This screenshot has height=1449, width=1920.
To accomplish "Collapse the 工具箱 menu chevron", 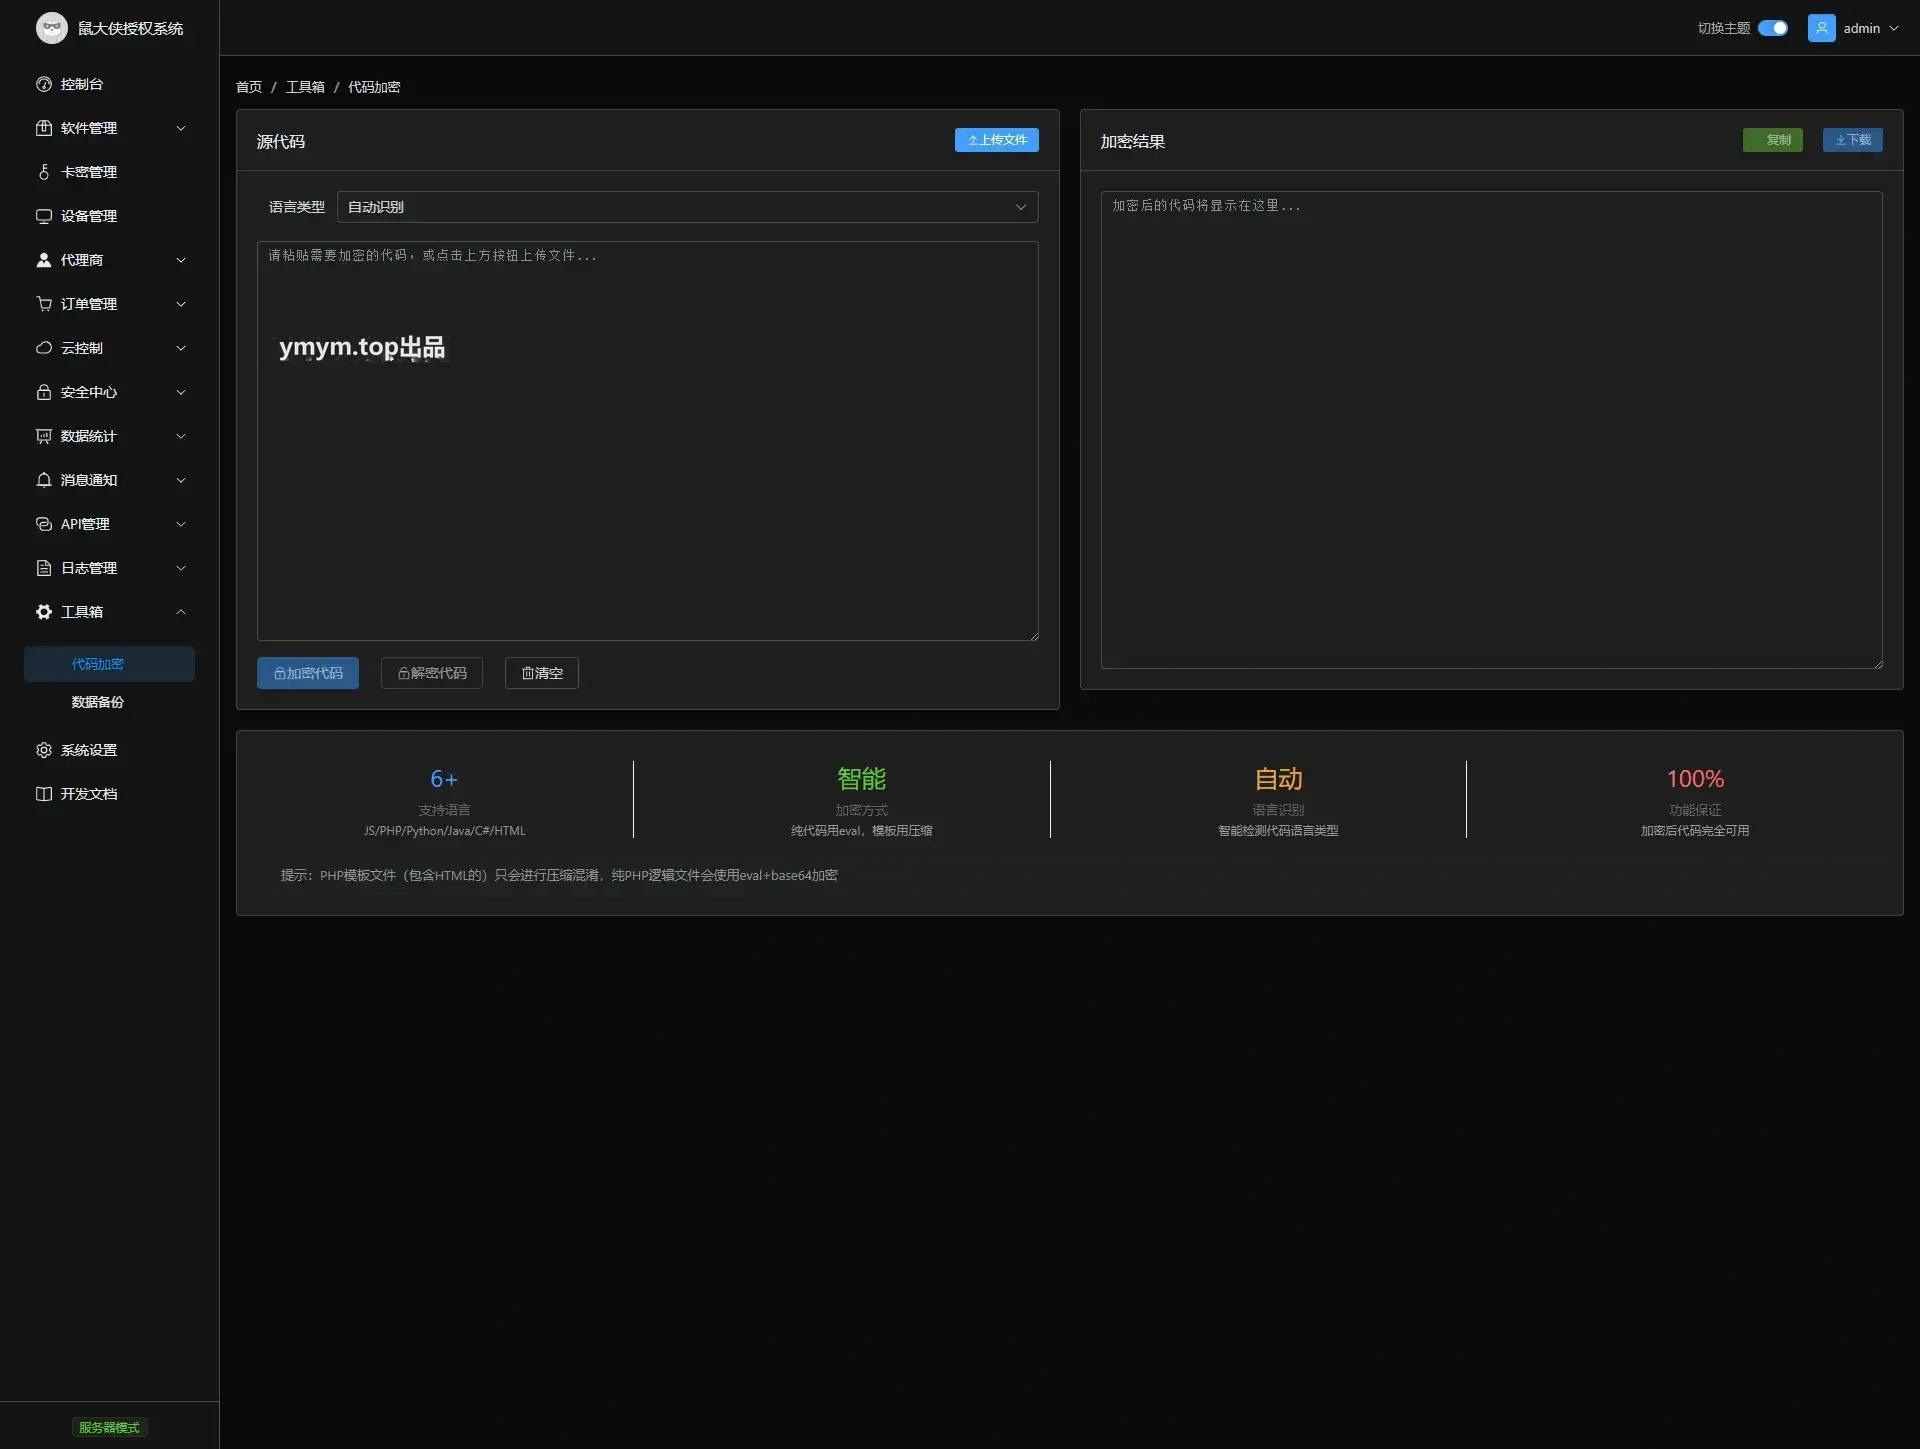I will click(x=181, y=612).
